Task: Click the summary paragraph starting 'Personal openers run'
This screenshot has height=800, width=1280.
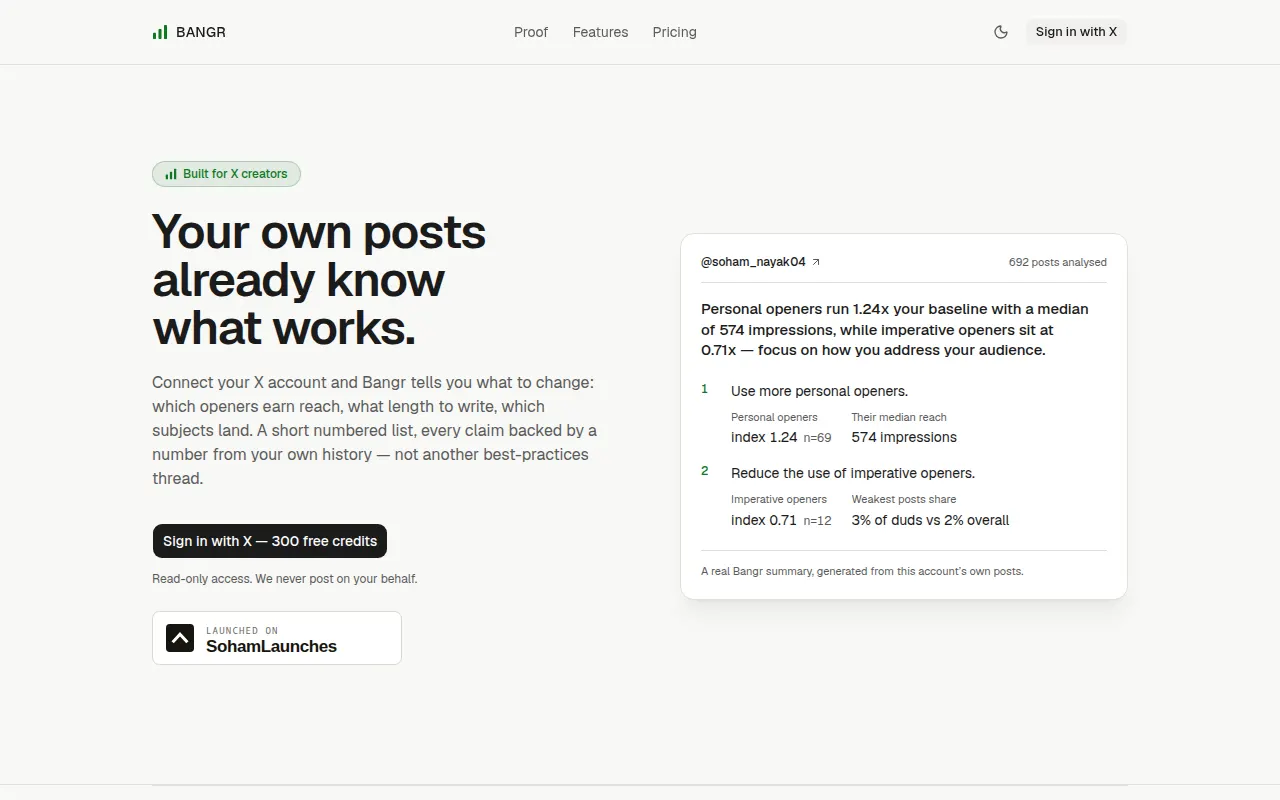Action: (x=895, y=330)
